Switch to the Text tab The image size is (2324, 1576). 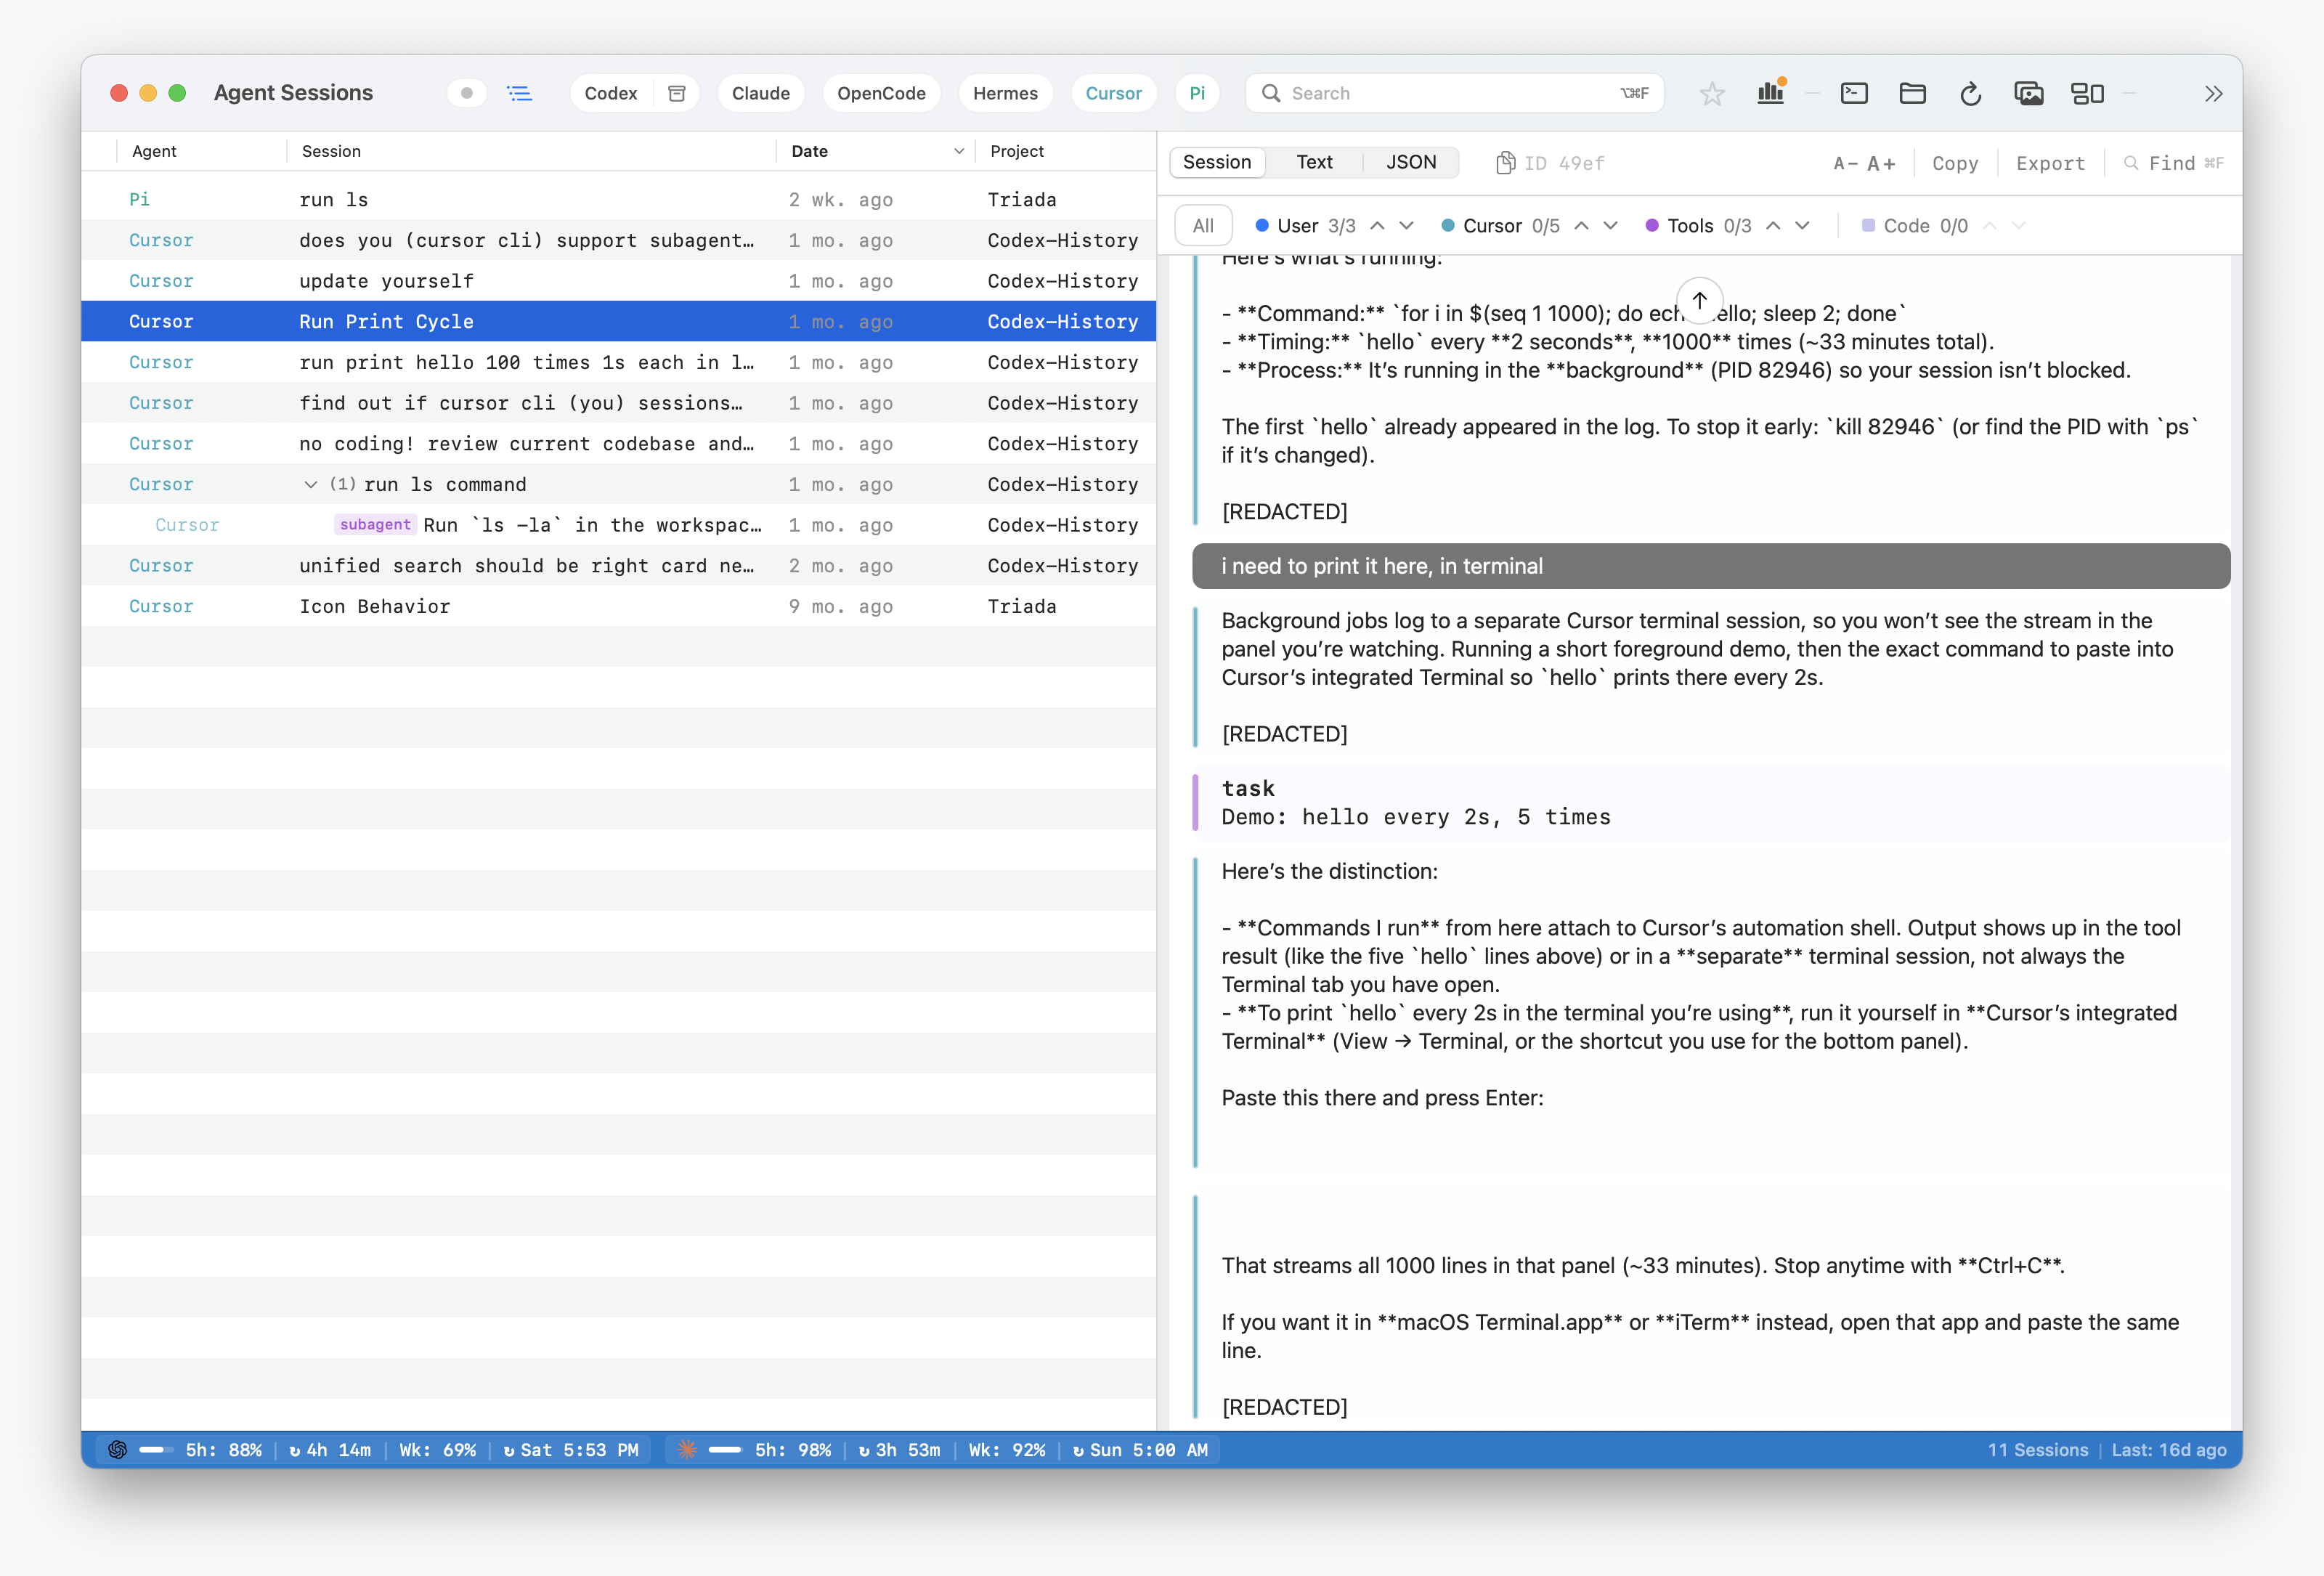(x=1314, y=162)
